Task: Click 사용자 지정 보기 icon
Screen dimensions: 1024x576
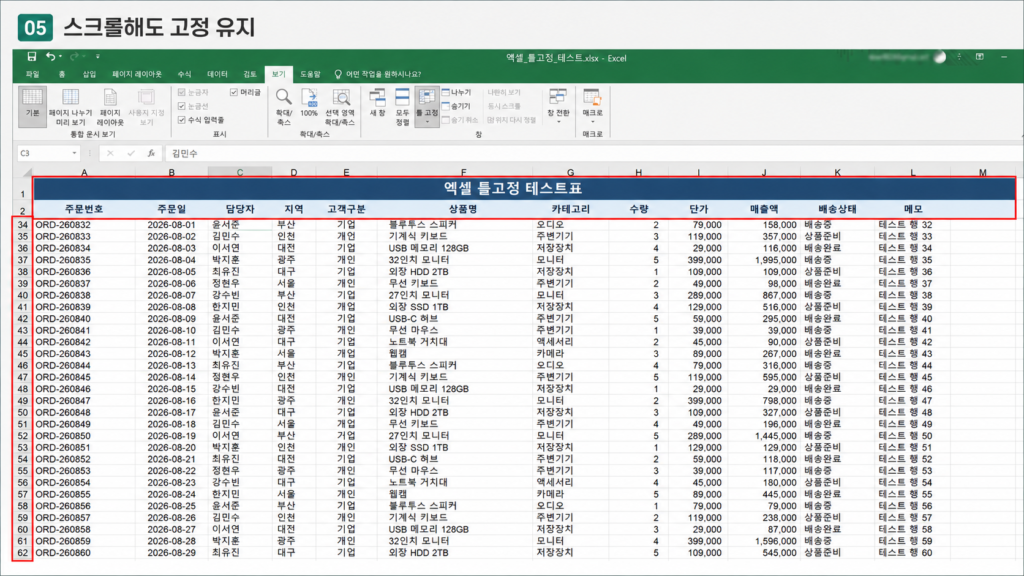Action: (146, 106)
